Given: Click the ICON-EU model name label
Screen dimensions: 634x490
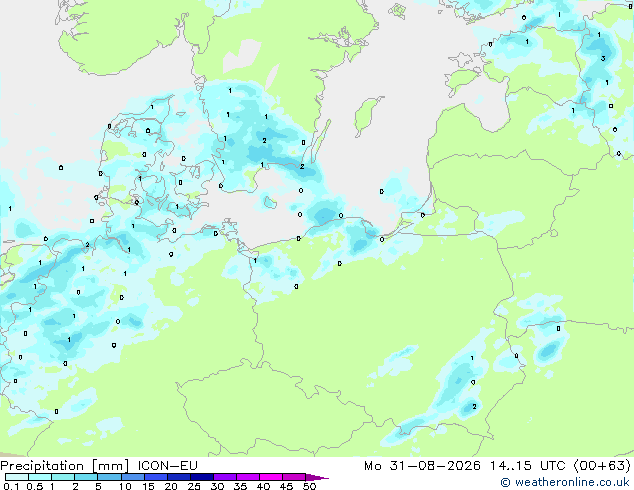Looking at the screenshot, I should point(167,466).
